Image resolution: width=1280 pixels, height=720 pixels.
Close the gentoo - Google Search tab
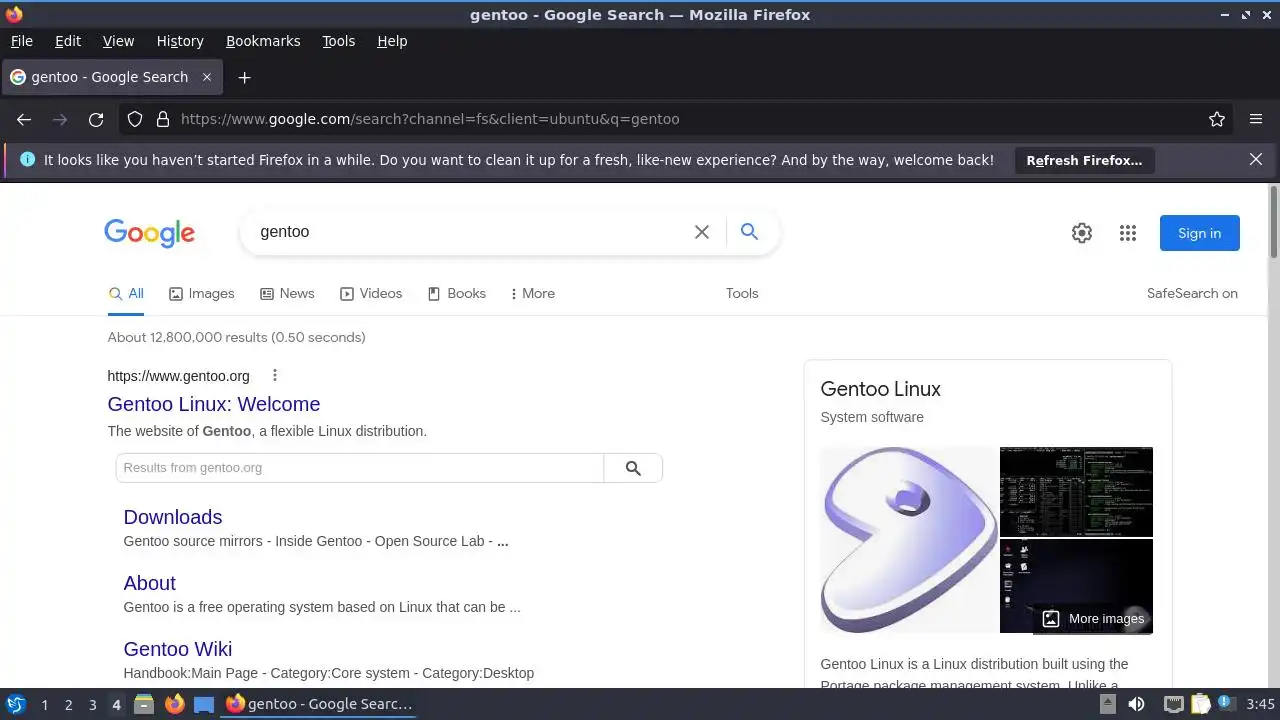point(207,77)
